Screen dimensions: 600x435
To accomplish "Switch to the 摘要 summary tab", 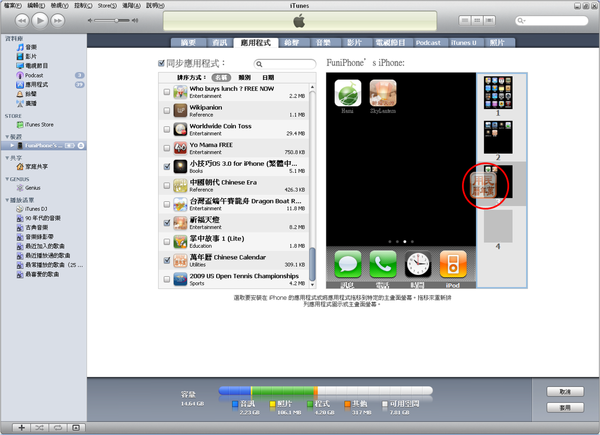I will click(188, 42).
